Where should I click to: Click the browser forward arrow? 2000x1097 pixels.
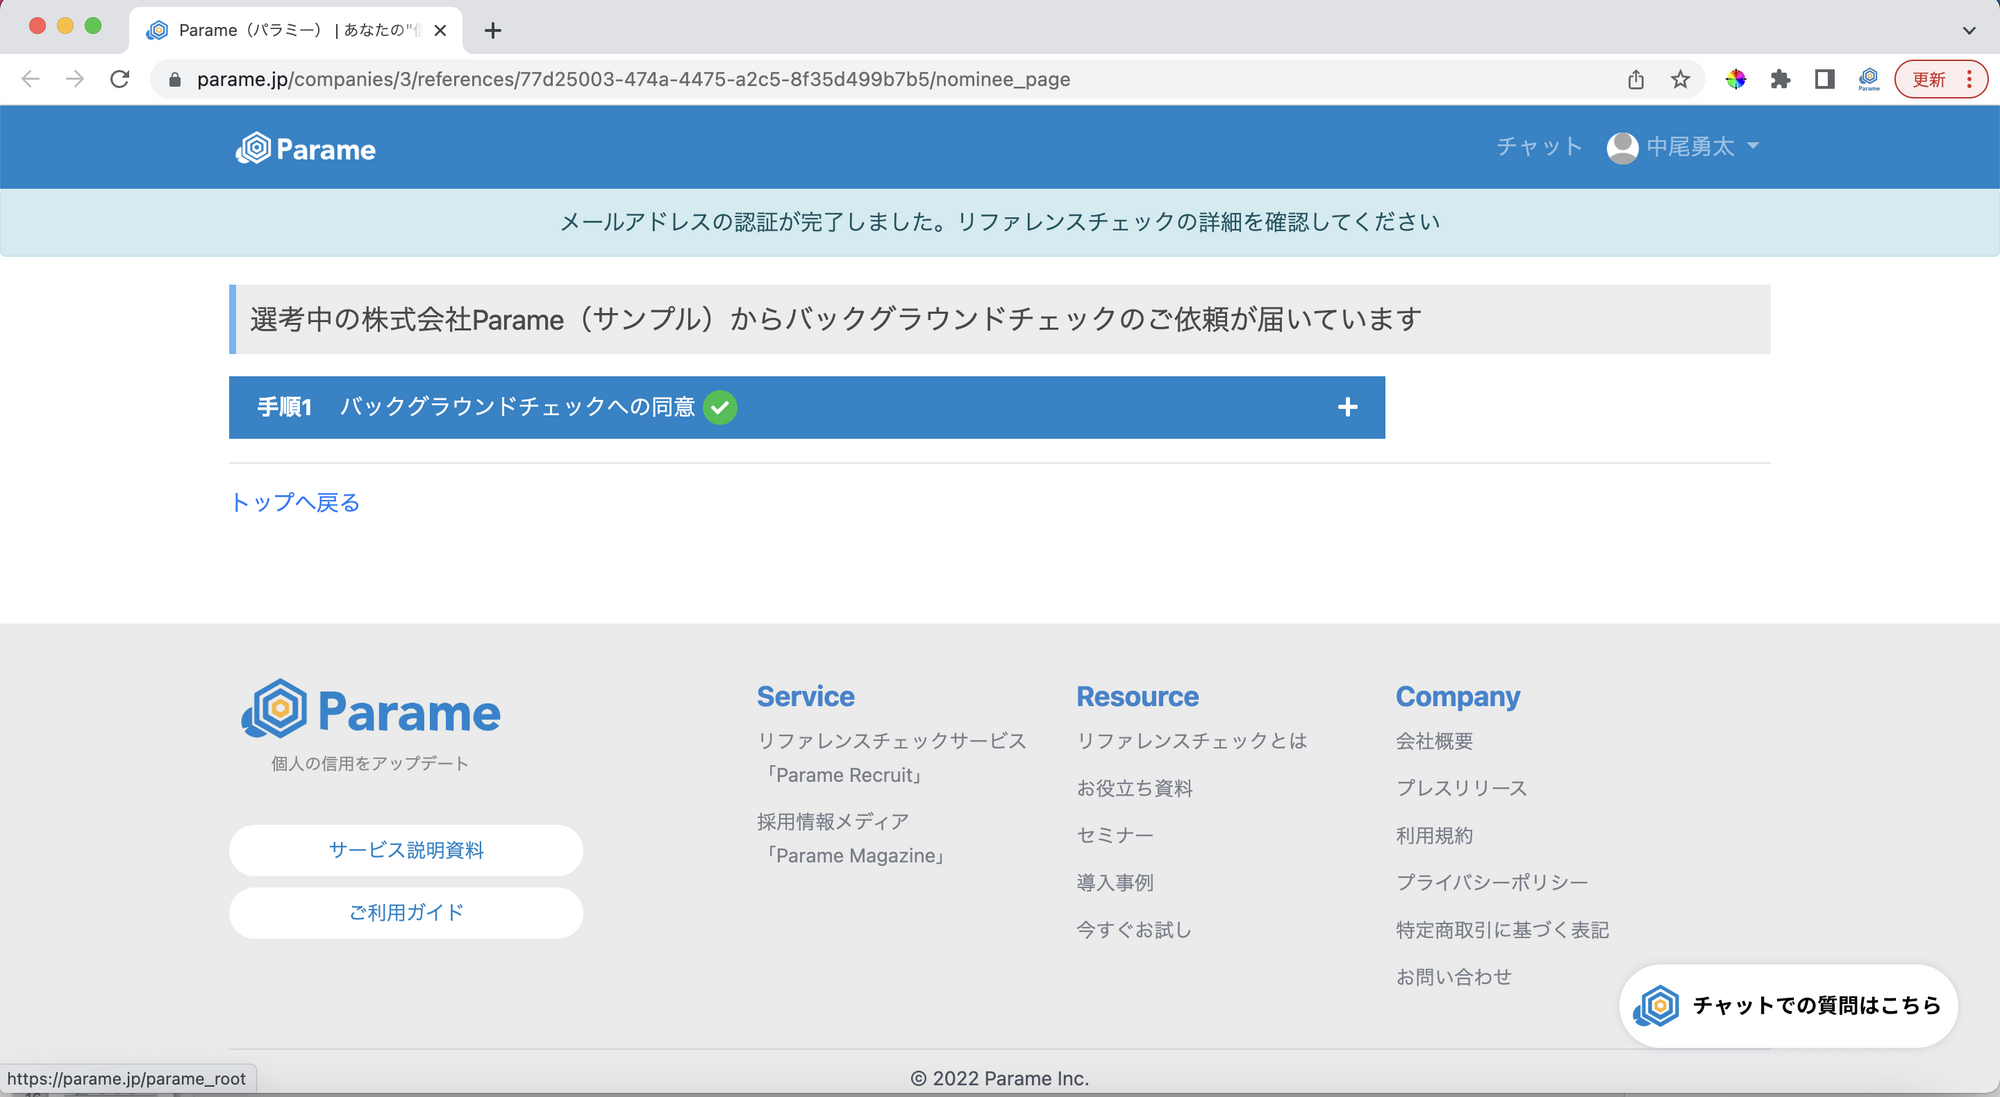click(x=75, y=79)
